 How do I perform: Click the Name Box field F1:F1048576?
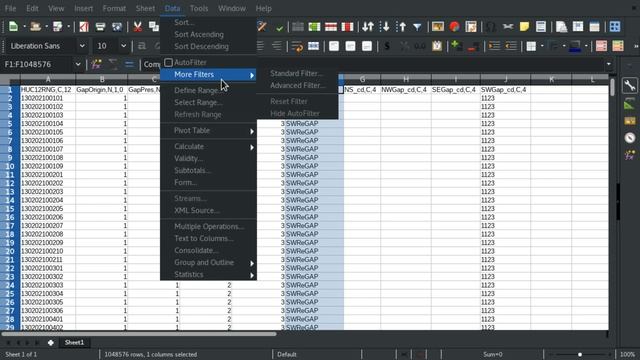click(38, 64)
